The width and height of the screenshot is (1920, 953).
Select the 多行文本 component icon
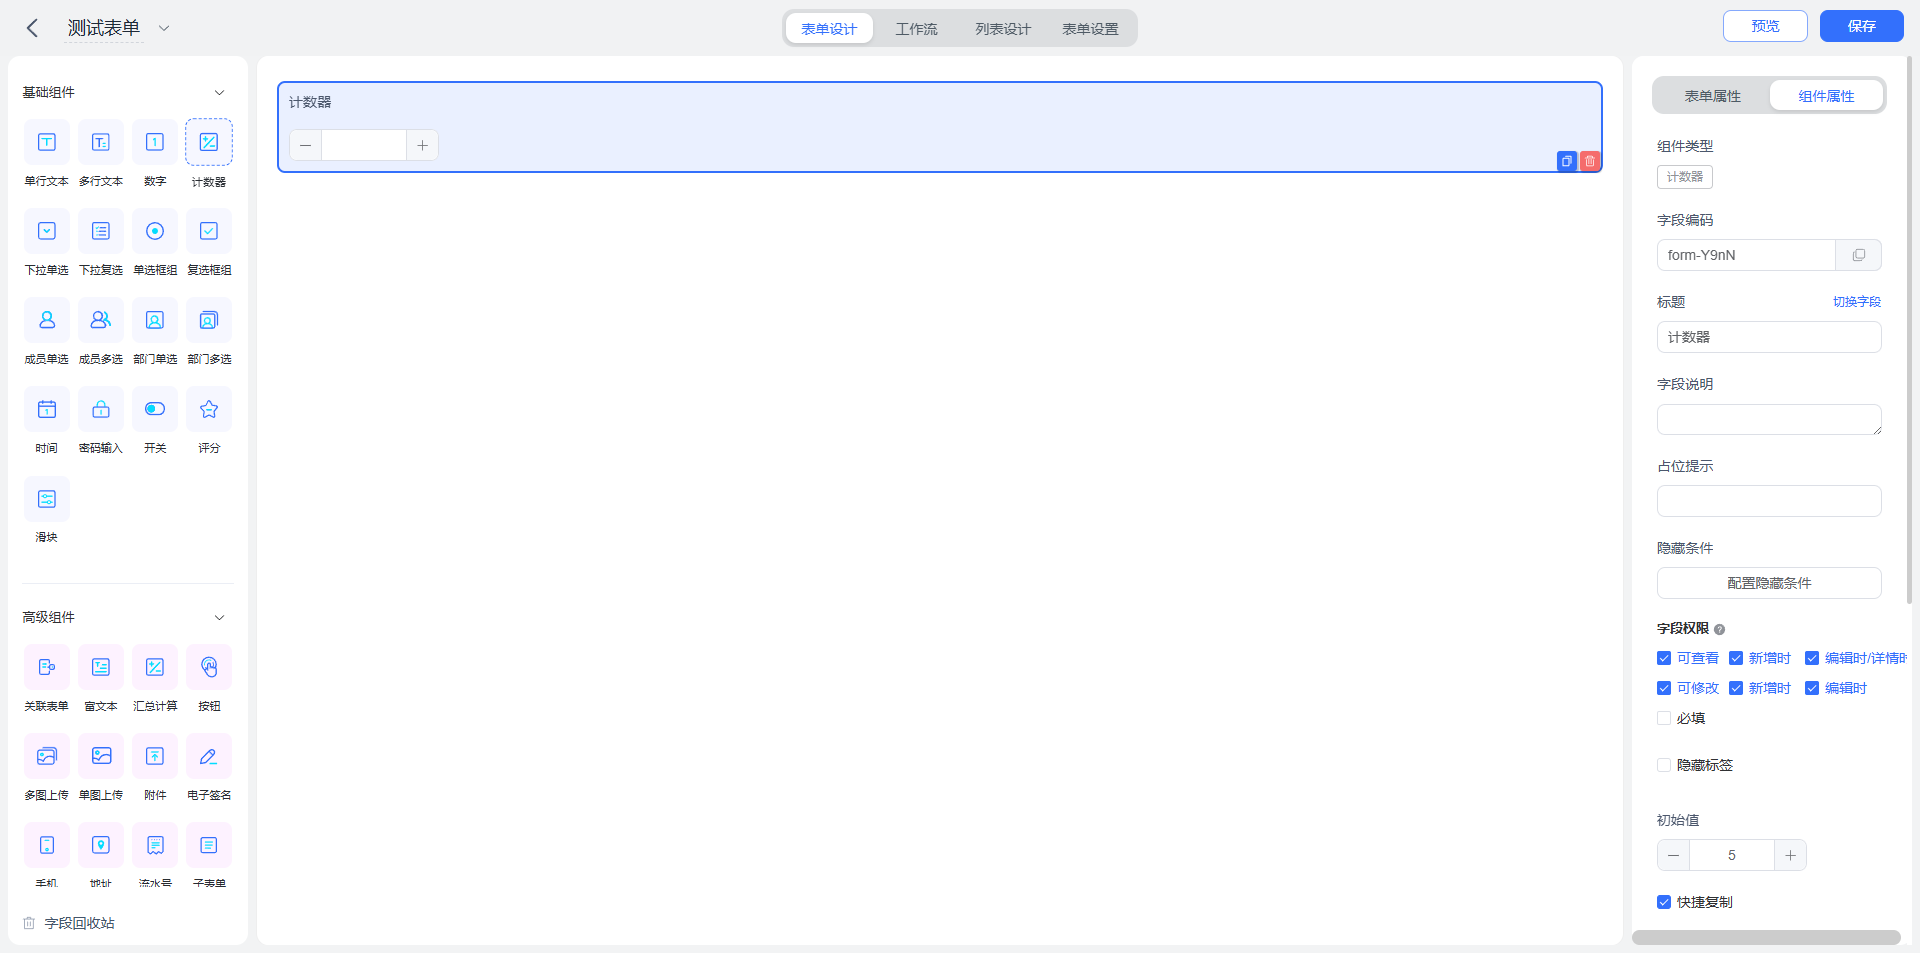101,142
